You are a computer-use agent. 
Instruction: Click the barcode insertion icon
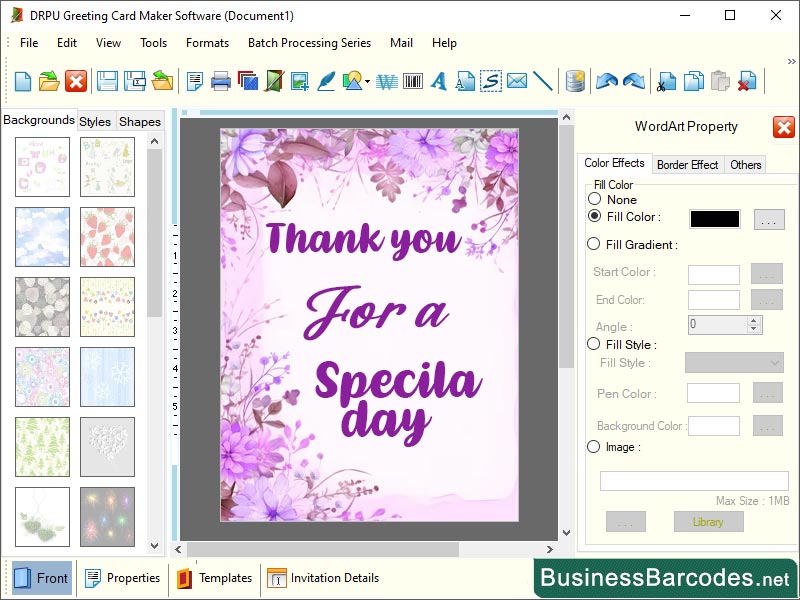tap(411, 82)
